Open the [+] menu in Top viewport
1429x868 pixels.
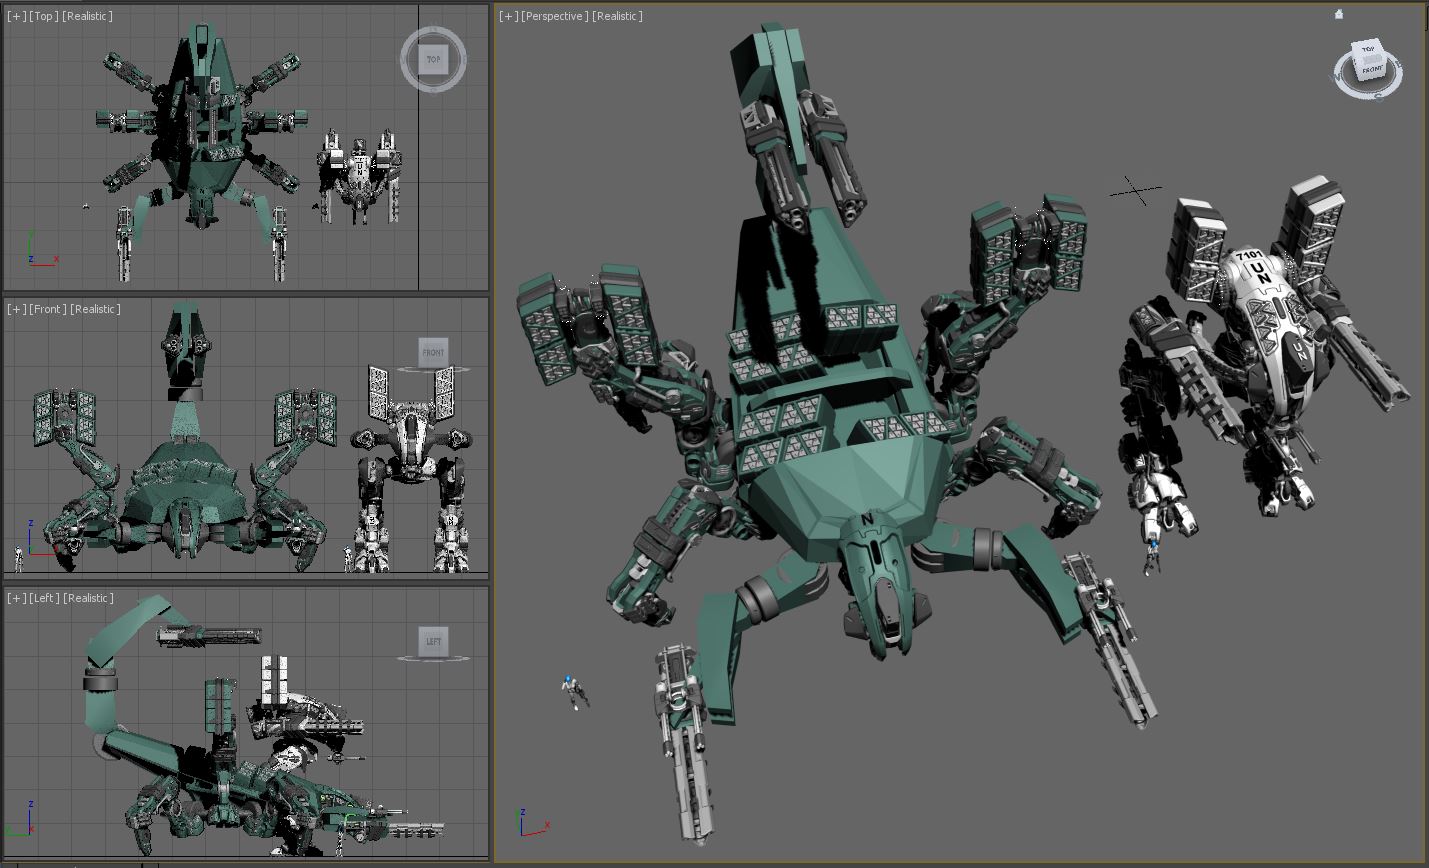tap(17, 16)
